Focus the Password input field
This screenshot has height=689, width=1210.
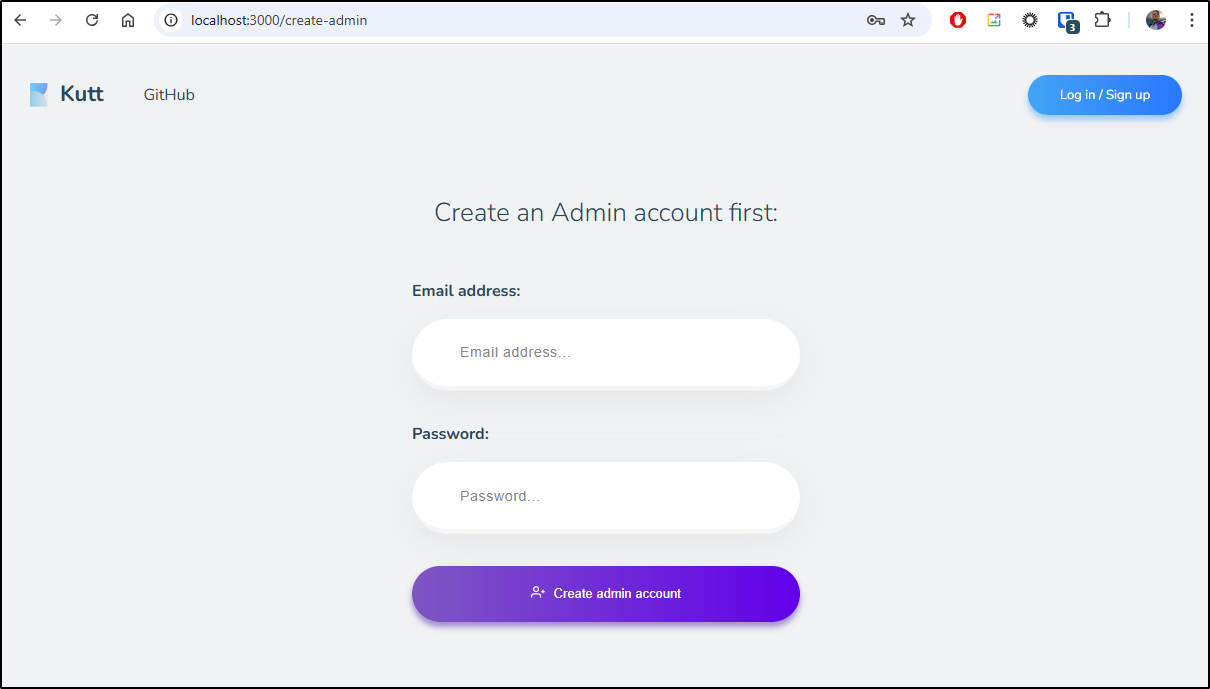606,496
